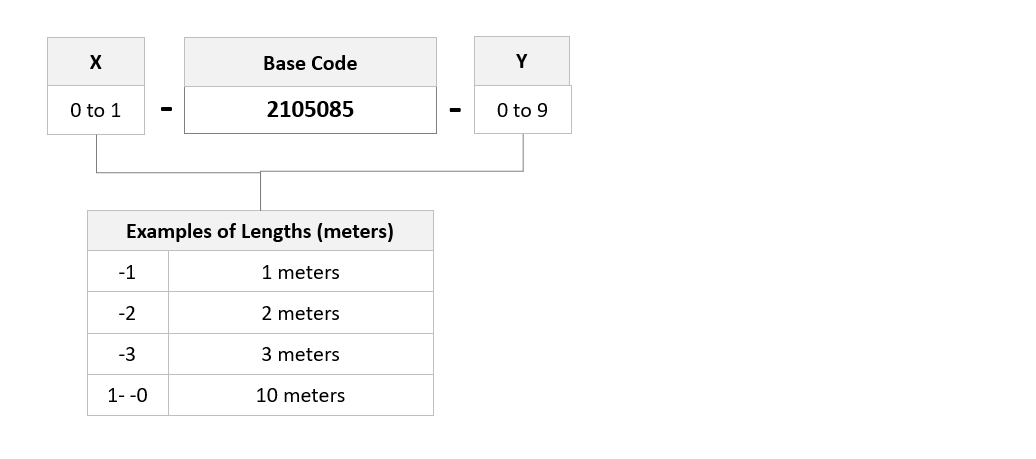This screenshot has width=1036, height=459.
Task: Select the '-1' code cell
Action: tap(128, 271)
